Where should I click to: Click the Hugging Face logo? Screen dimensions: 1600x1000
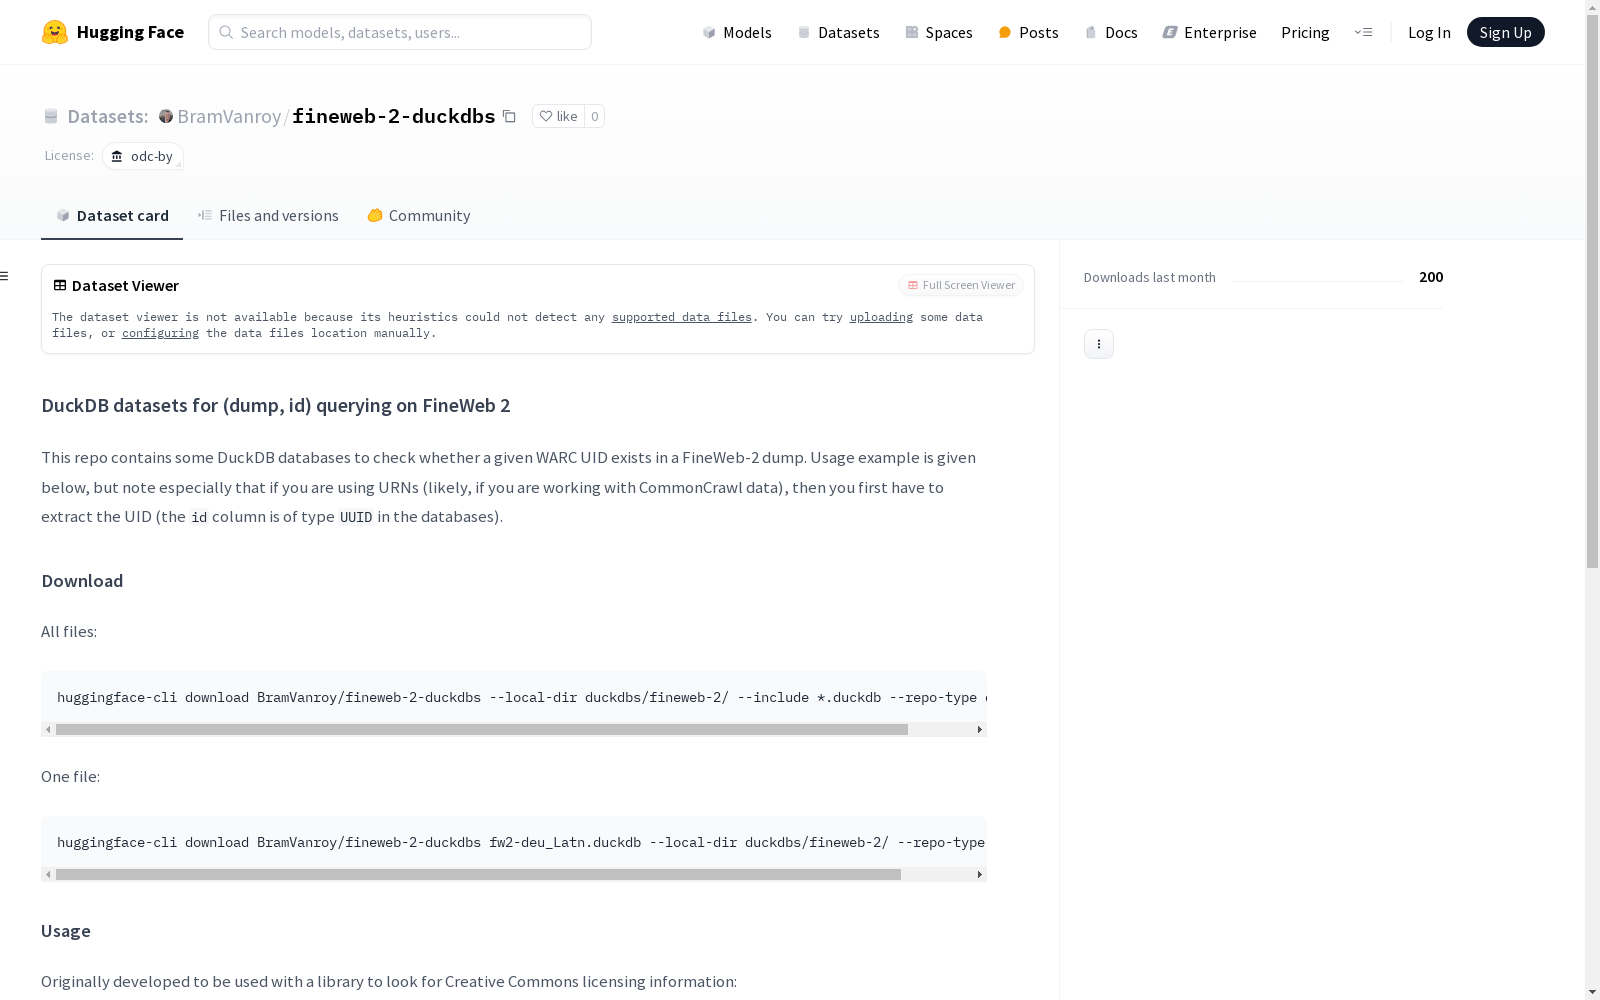(113, 32)
